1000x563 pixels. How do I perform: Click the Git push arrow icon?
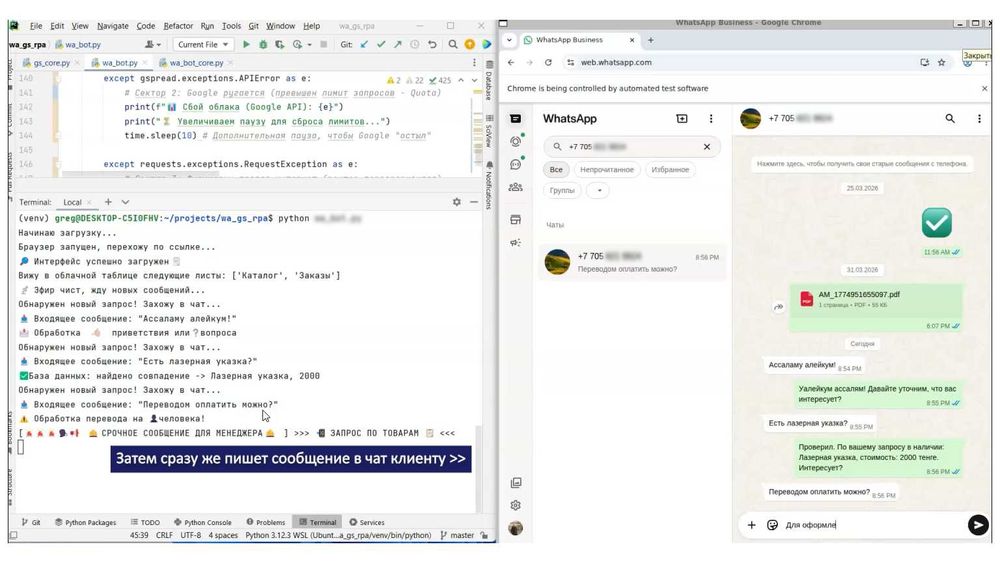[397, 45]
